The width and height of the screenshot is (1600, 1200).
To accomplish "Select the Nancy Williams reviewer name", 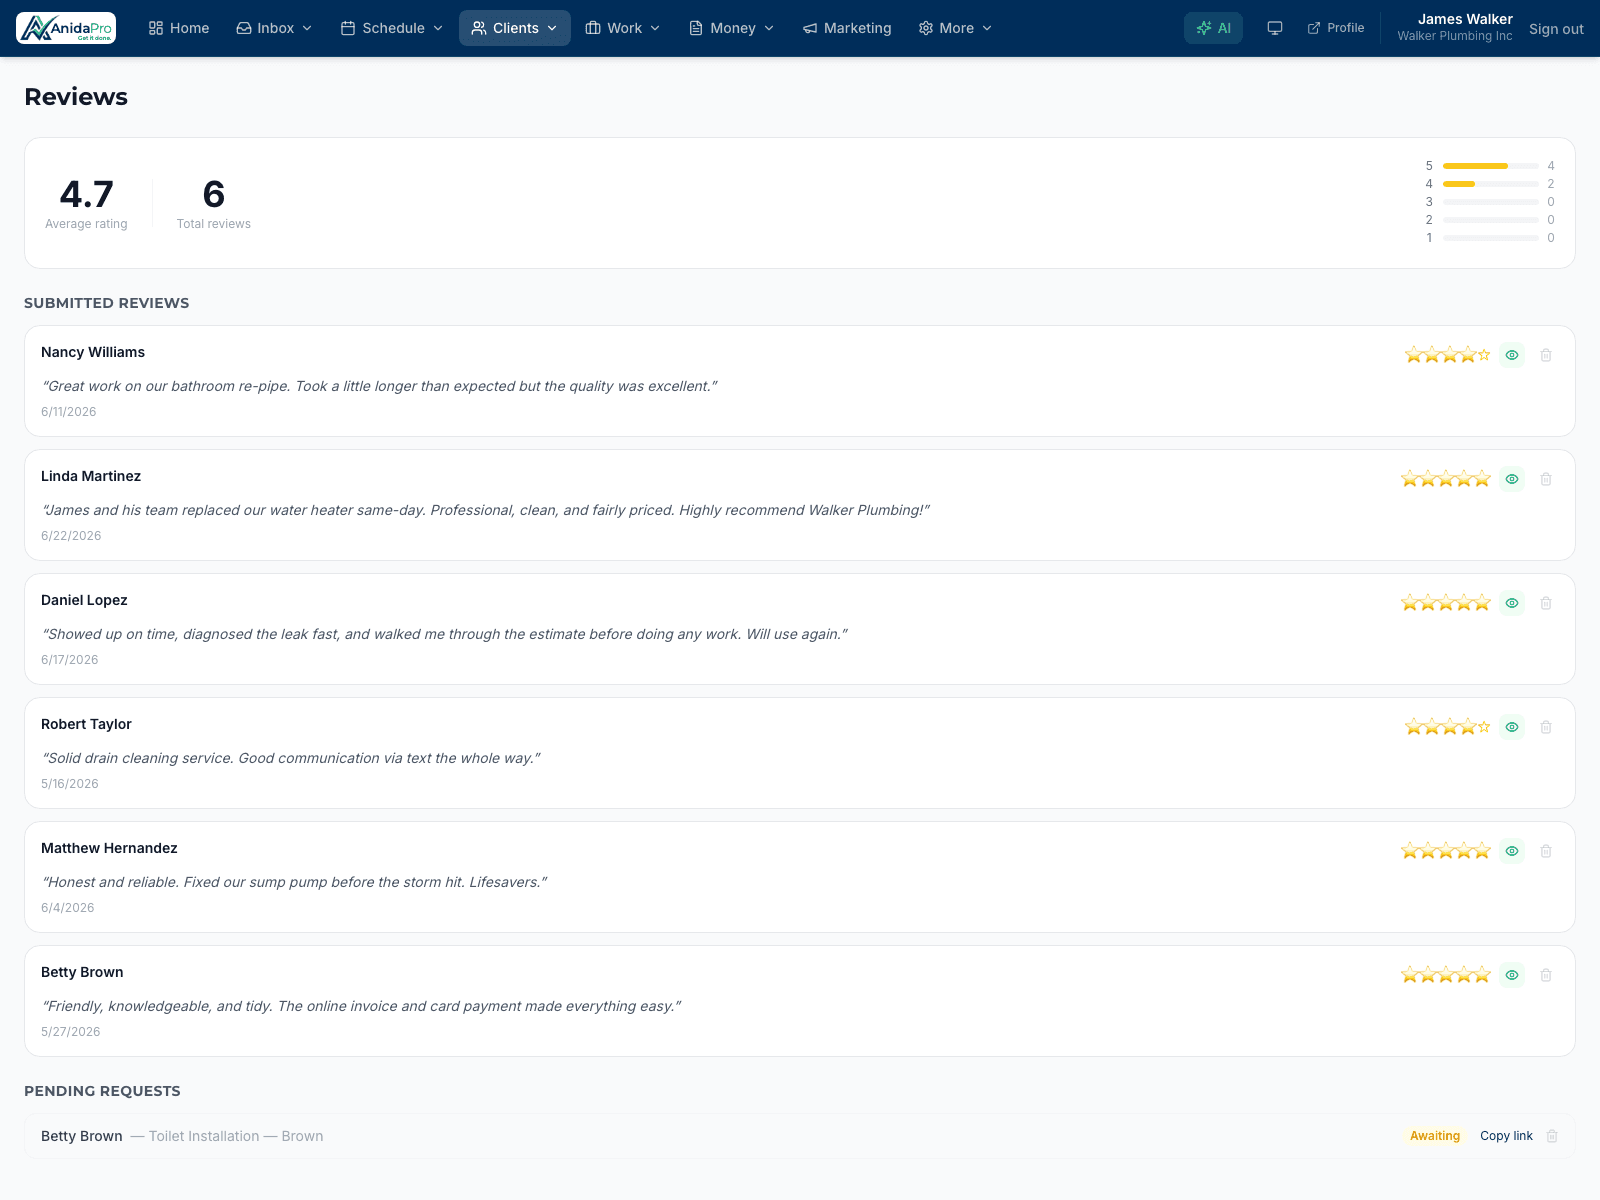I will (93, 352).
